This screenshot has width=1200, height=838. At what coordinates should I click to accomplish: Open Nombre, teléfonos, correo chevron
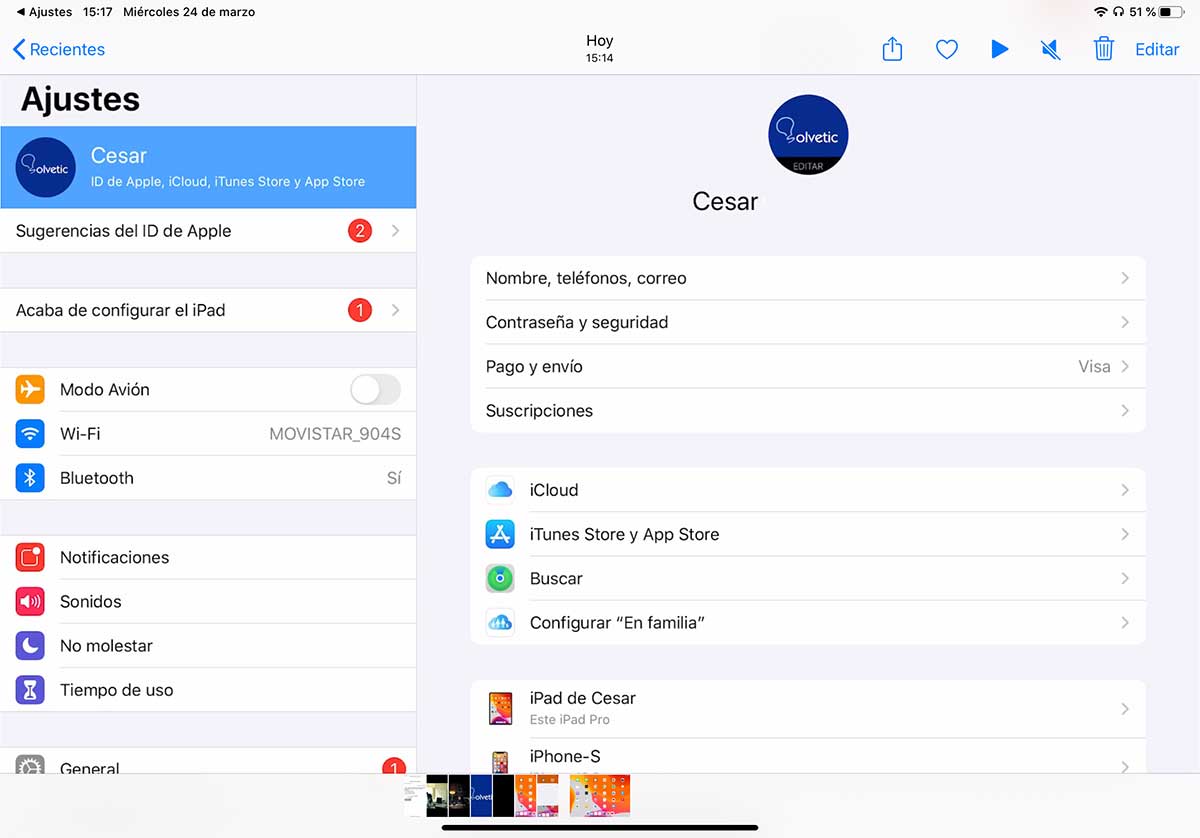[x=1125, y=278]
